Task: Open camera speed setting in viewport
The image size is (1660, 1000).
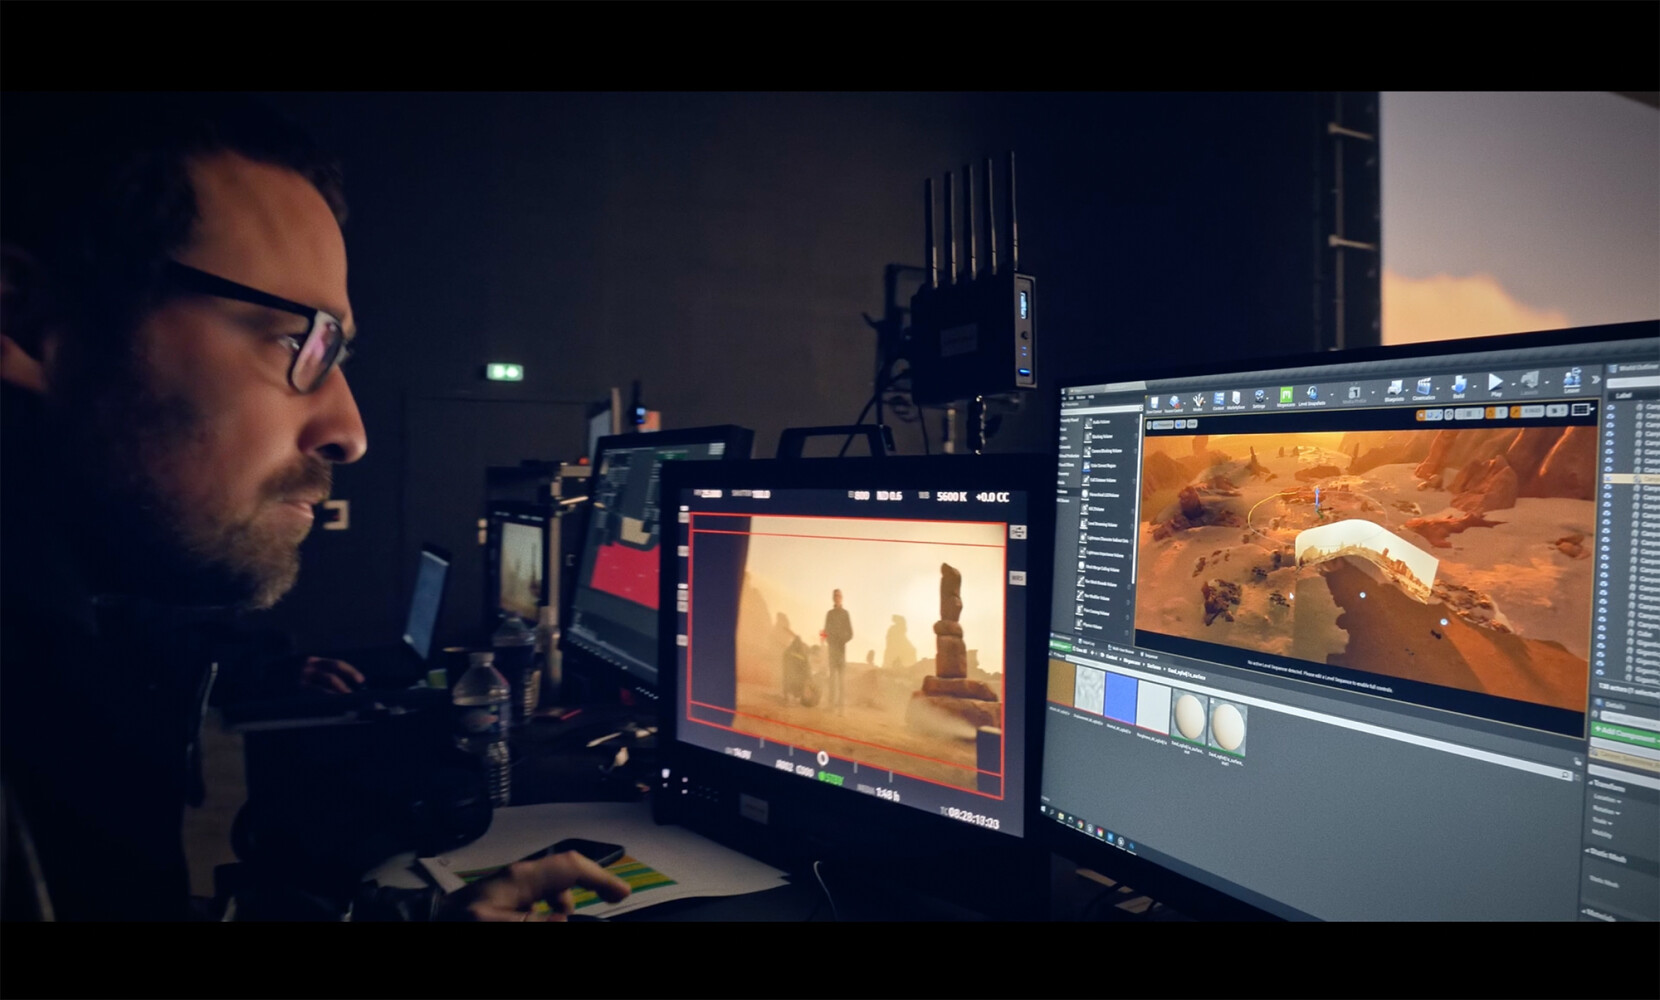Action: pos(1555,411)
